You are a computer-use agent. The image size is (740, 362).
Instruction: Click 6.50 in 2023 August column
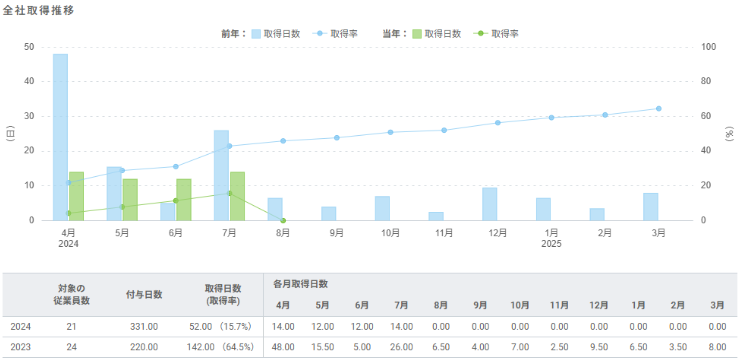tap(441, 347)
